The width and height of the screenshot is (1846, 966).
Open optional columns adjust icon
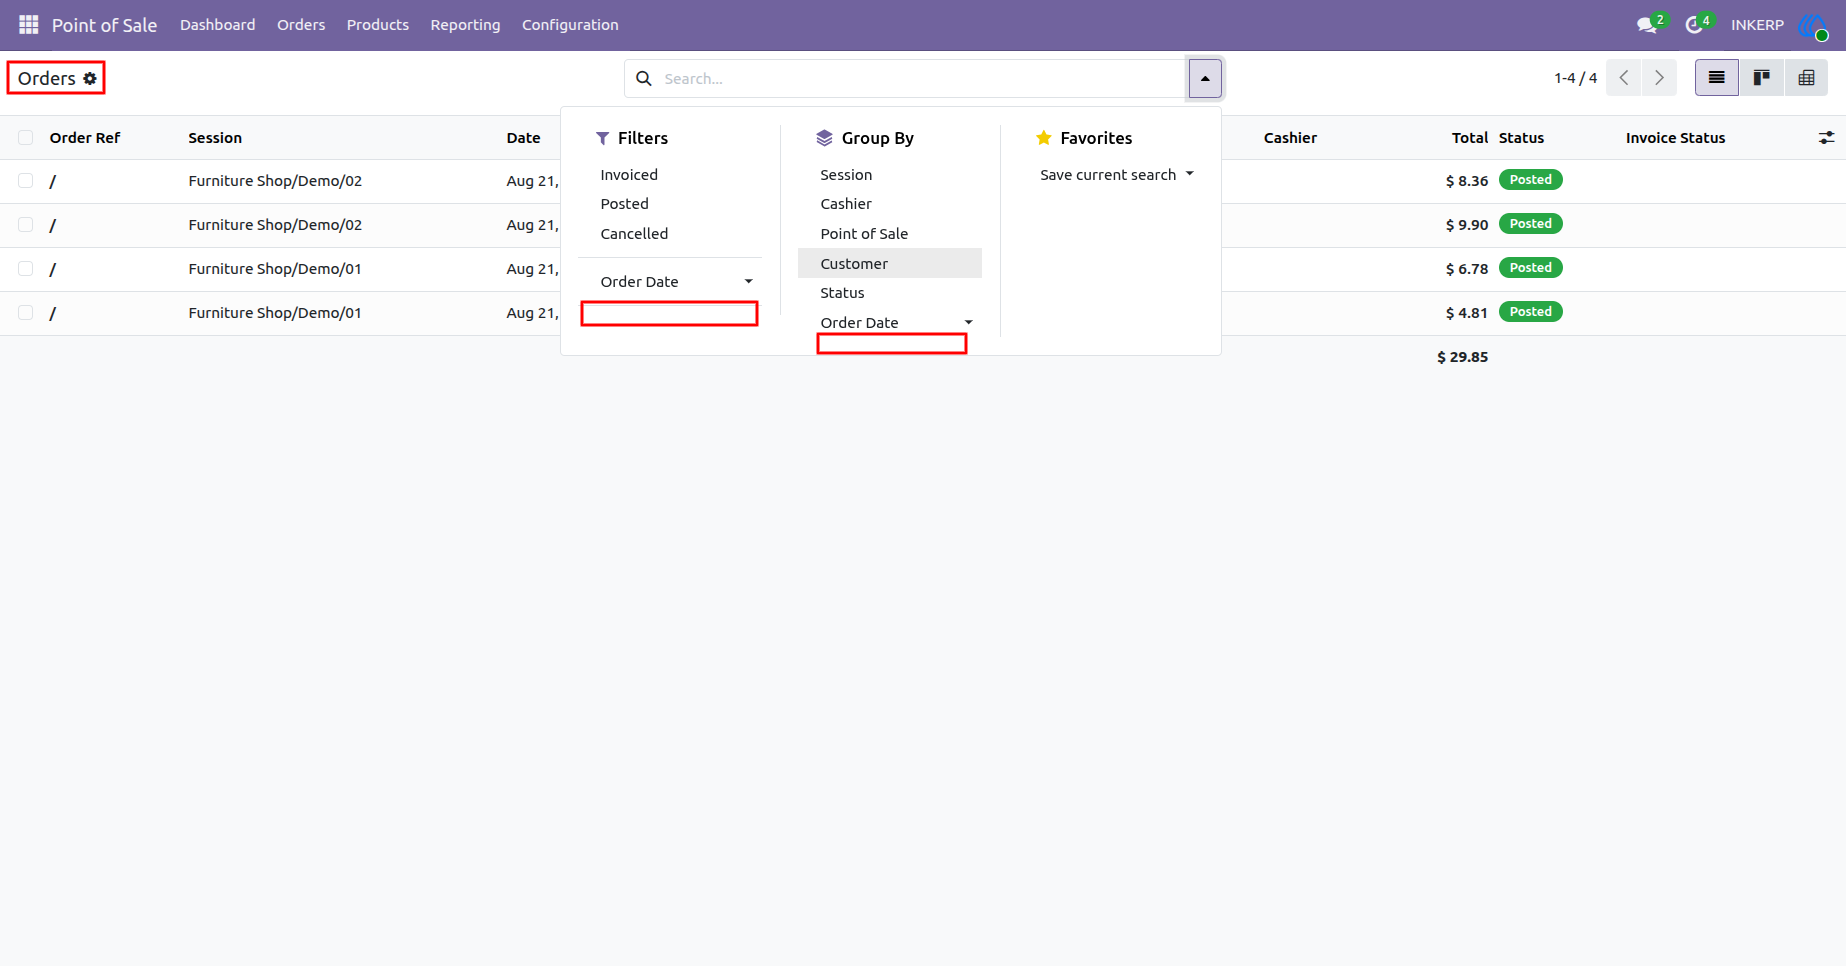(x=1826, y=138)
